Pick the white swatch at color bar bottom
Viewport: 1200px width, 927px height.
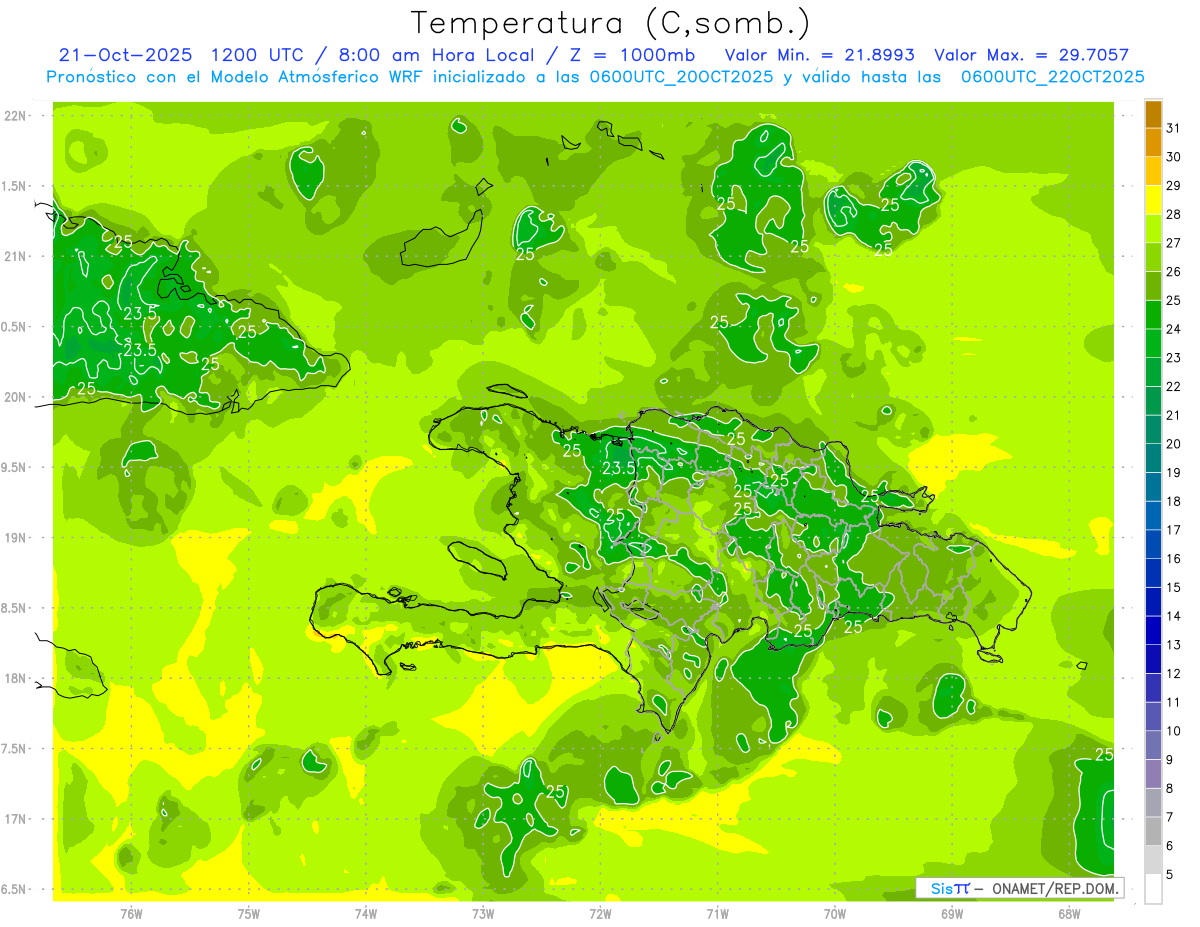tap(1153, 889)
